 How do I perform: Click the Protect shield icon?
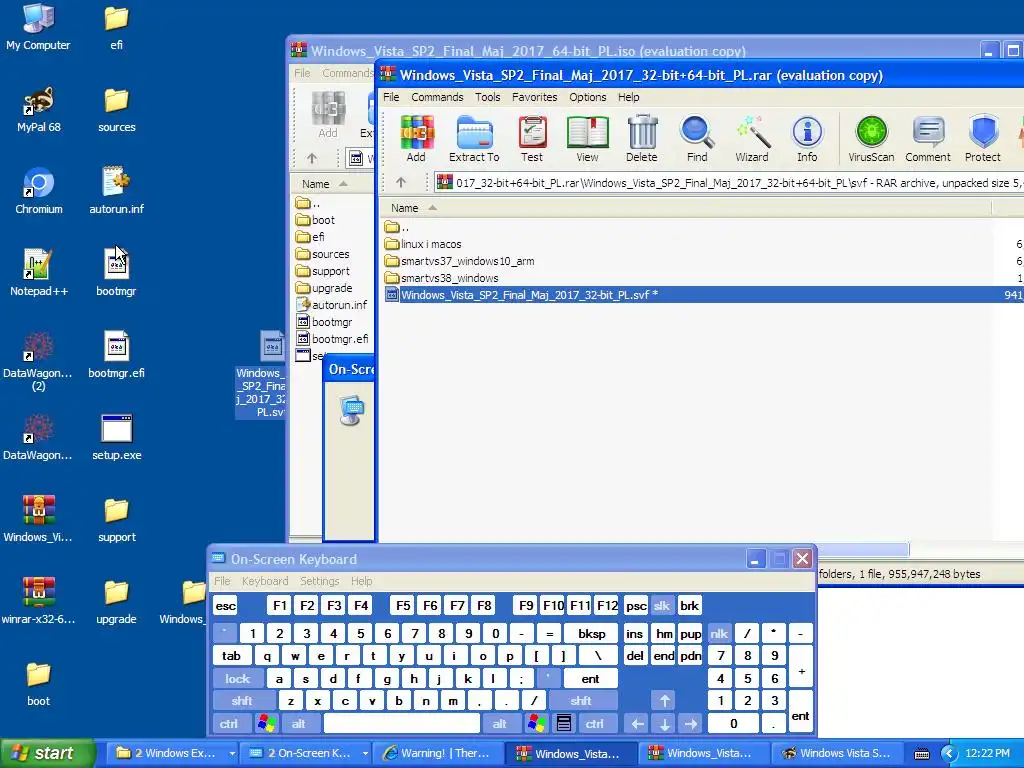click(x=983, y=138)
